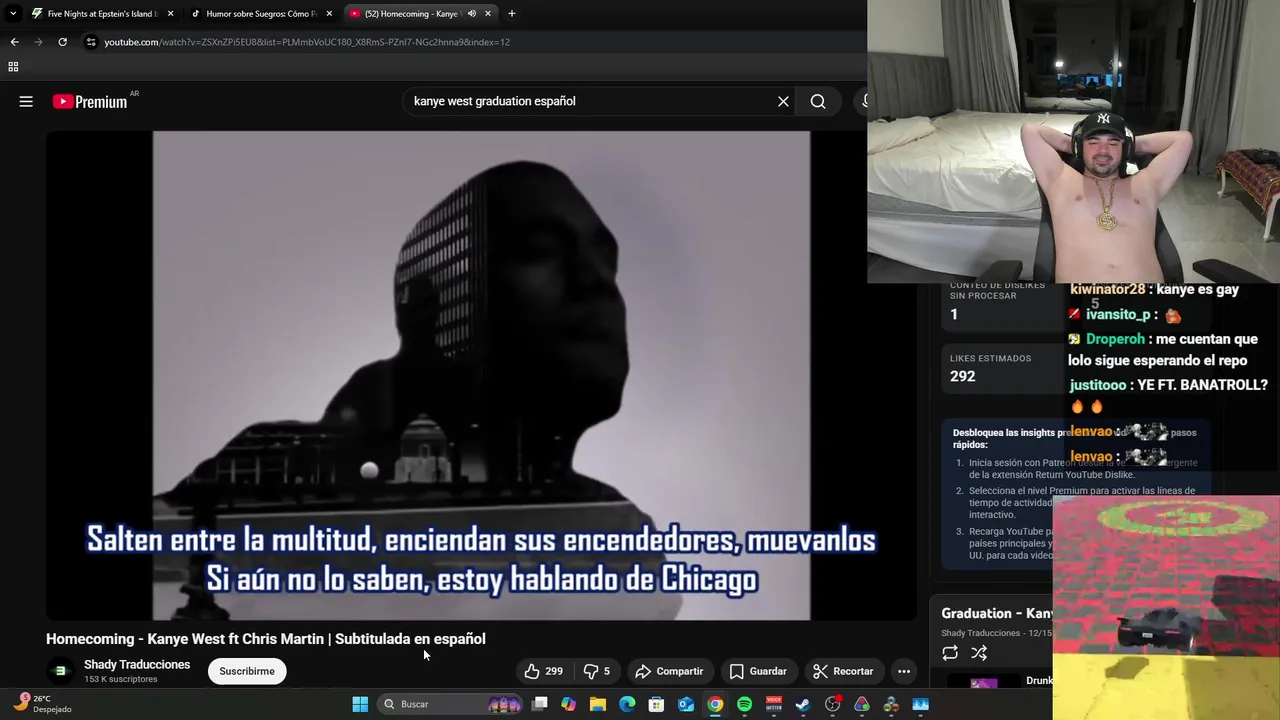
Task: Open Spotify from the taskbar
Action: point(744,704)
